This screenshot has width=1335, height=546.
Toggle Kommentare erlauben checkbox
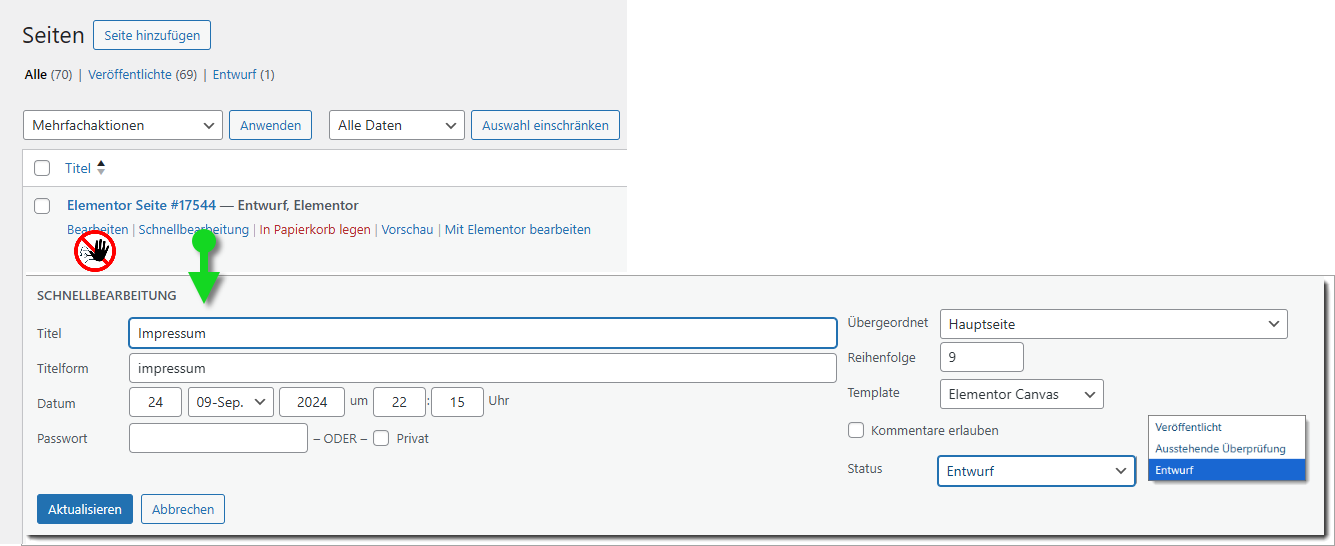[856, 430]
